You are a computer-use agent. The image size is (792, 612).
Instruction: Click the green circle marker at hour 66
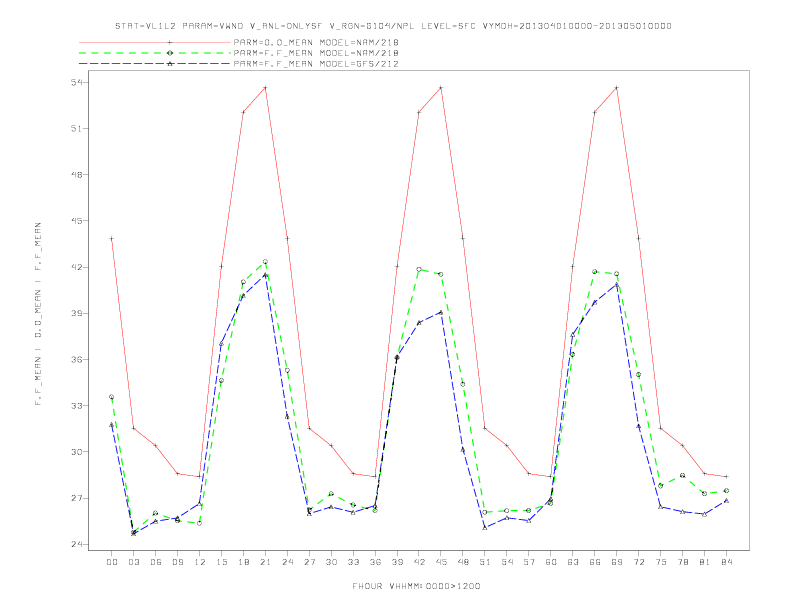595,272
